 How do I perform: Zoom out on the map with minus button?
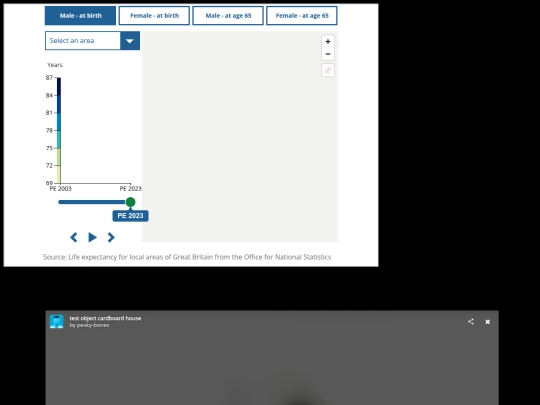pyautogui.click(x=328, y=54)
